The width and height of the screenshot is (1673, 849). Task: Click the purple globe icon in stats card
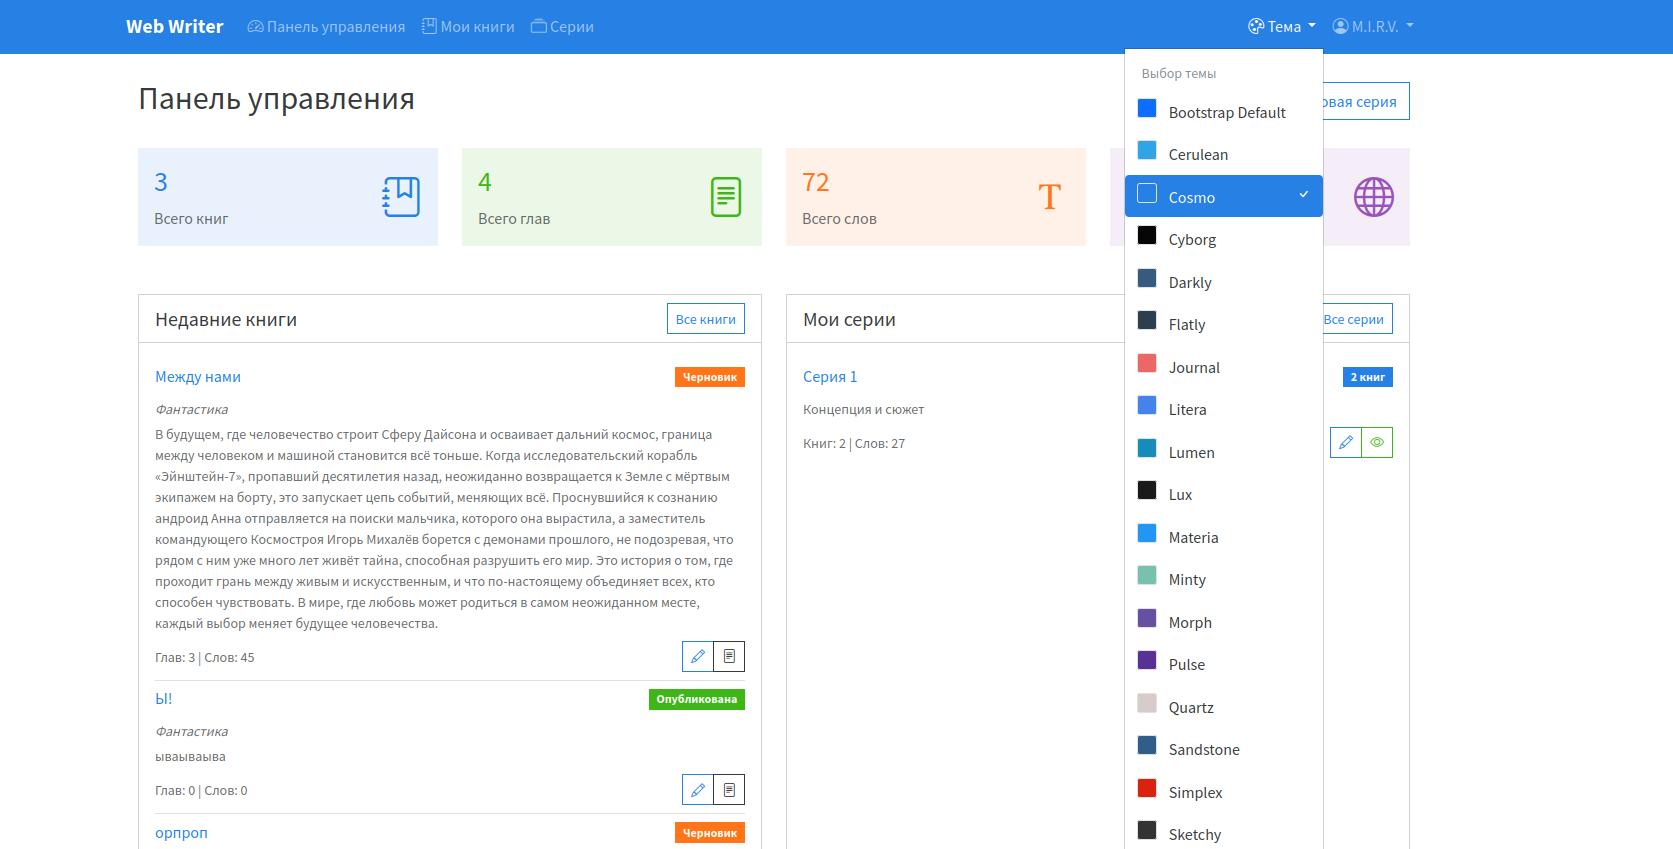(x=1373, y=197)
